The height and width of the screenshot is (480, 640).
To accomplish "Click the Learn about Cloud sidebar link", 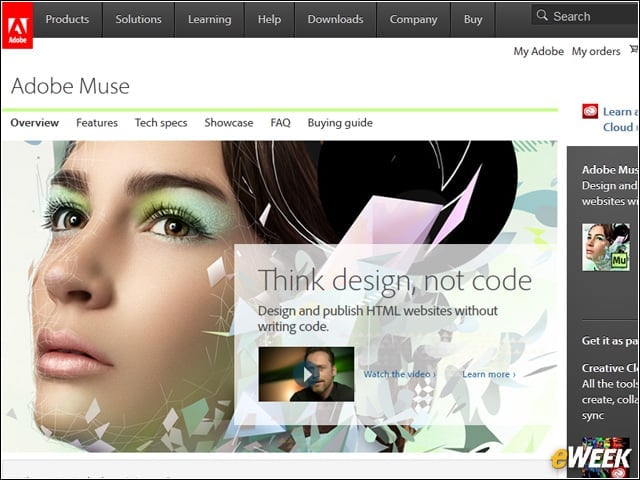I will [621, 119].
